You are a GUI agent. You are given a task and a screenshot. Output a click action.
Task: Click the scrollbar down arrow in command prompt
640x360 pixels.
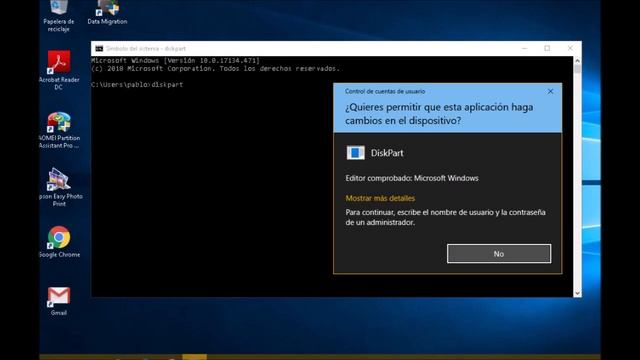tap(577, 293)
